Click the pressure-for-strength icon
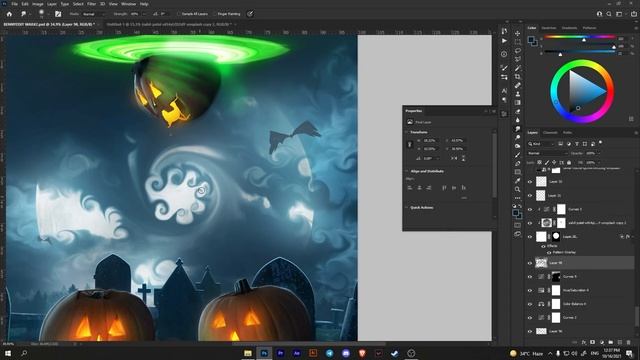The image size is (640, 360). tap(250, 14)
